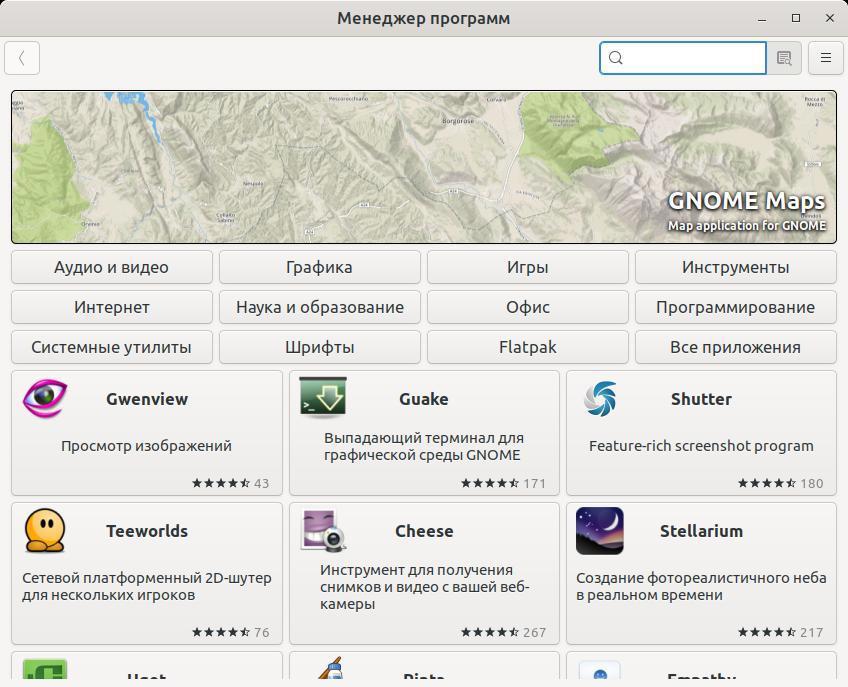Click description 'Feature-rich screenshot program'
Image resolution: width=848 pixels, height=687 pixels.
coord(701,446)
